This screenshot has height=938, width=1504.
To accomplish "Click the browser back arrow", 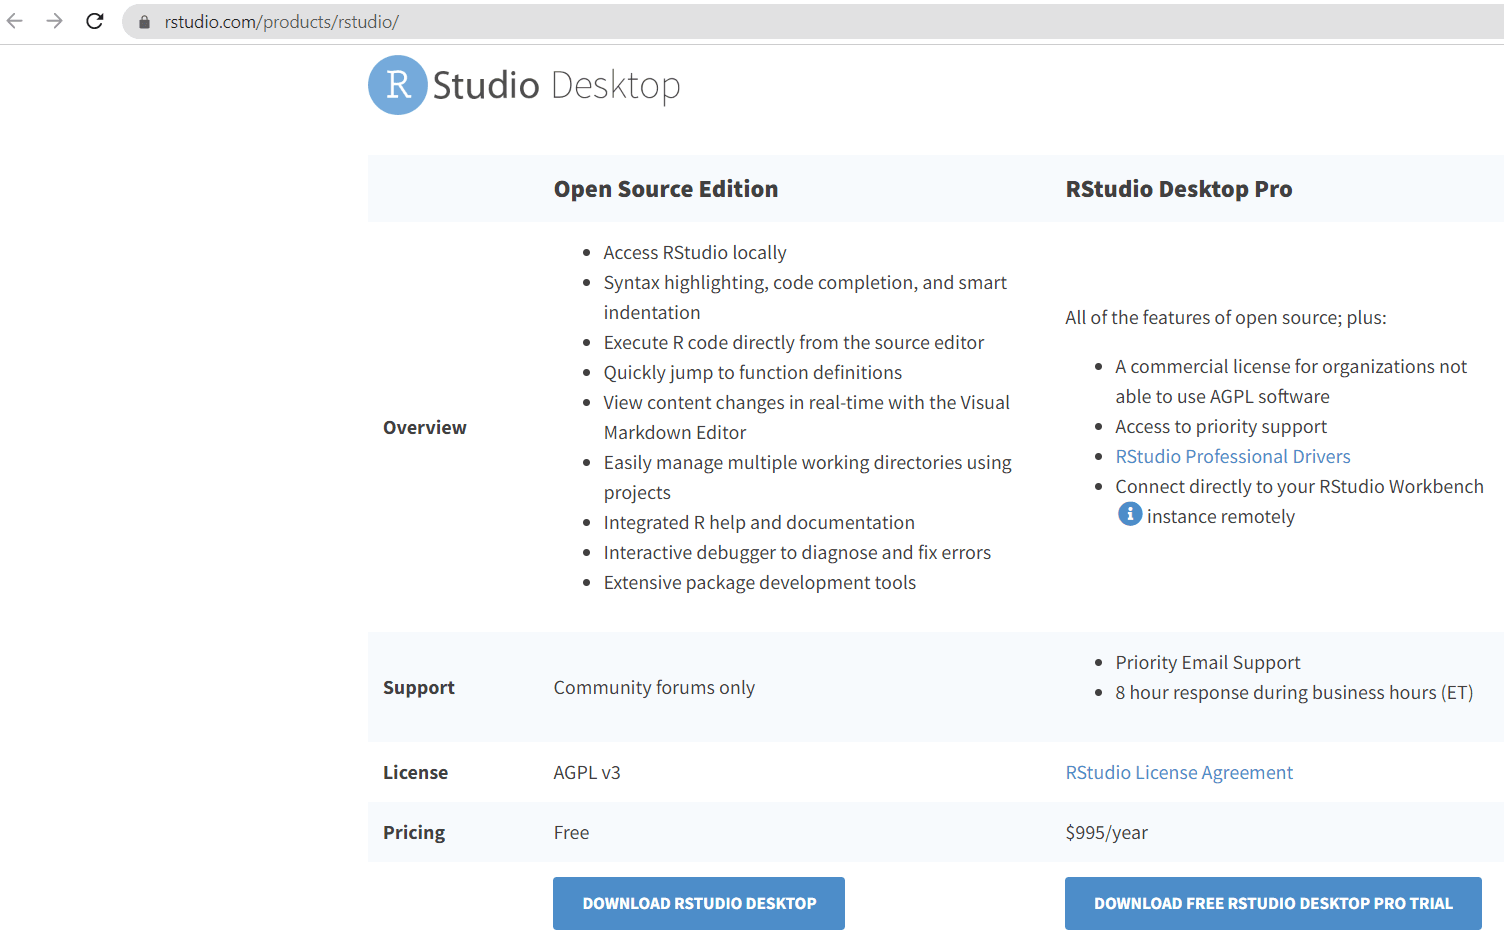I will point(15,21).
